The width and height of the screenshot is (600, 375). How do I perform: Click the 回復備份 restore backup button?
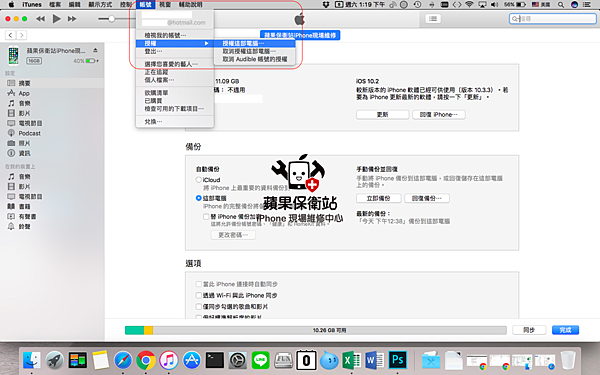click(x=427, y=198)
